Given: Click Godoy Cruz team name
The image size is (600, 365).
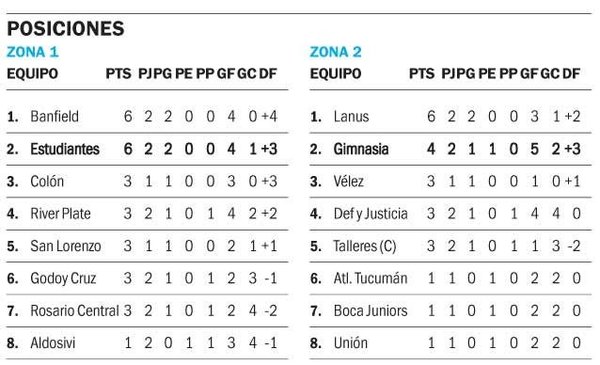Looking at the screenshot, I should (63, 279).
